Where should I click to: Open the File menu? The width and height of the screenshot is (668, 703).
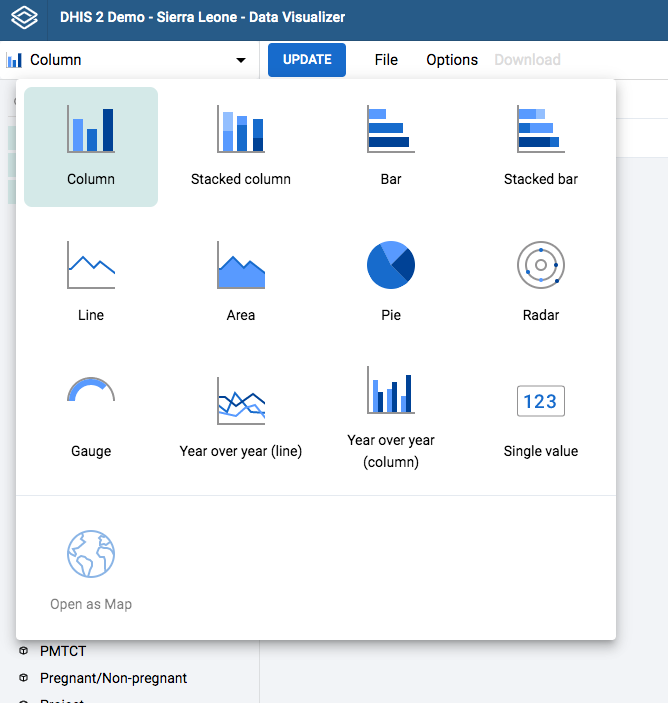click(x=386, y=60)
